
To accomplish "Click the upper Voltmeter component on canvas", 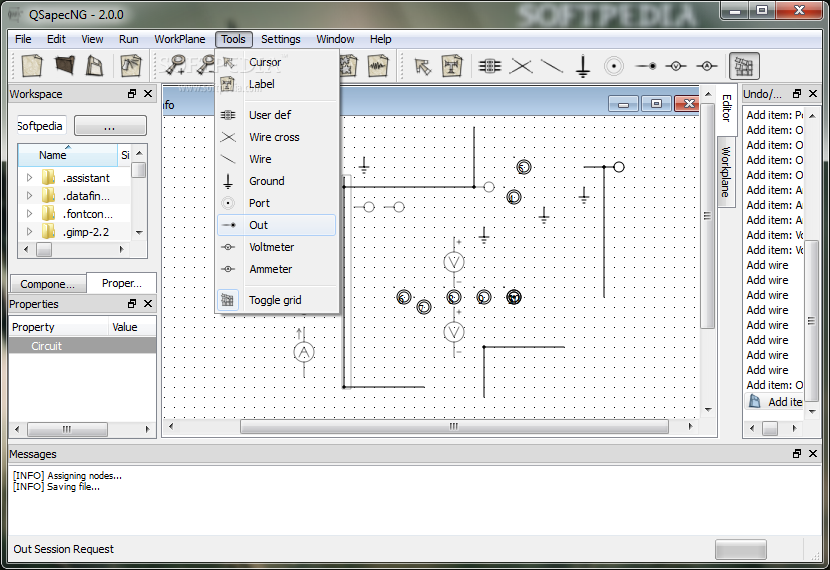I will tap(454, 261).
